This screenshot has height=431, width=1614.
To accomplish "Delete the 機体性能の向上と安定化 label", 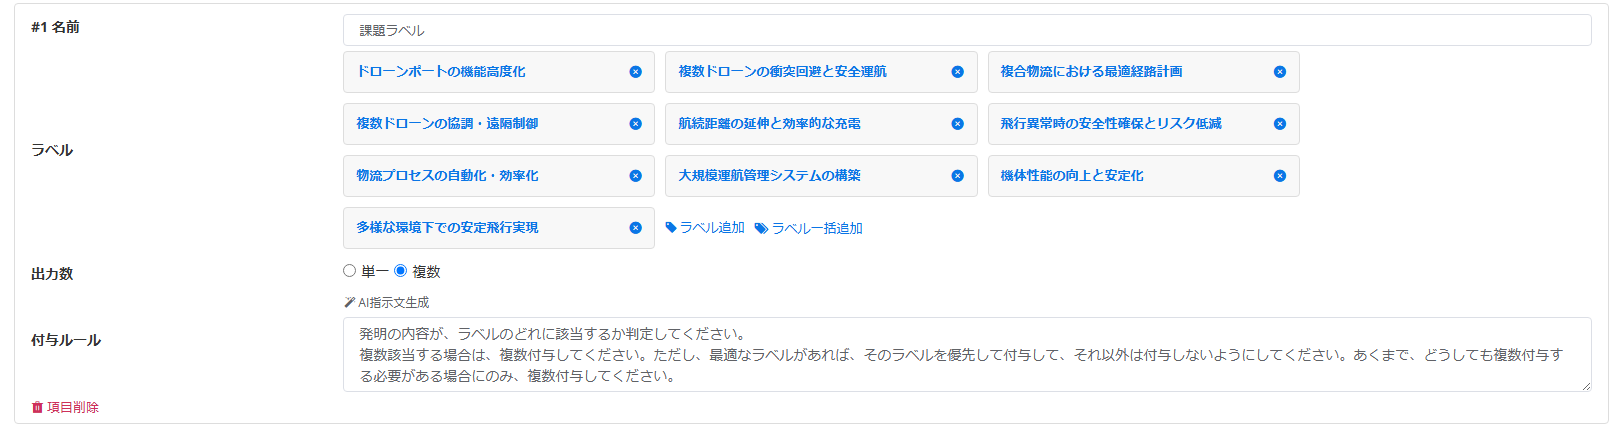I will coord(1279,176).
